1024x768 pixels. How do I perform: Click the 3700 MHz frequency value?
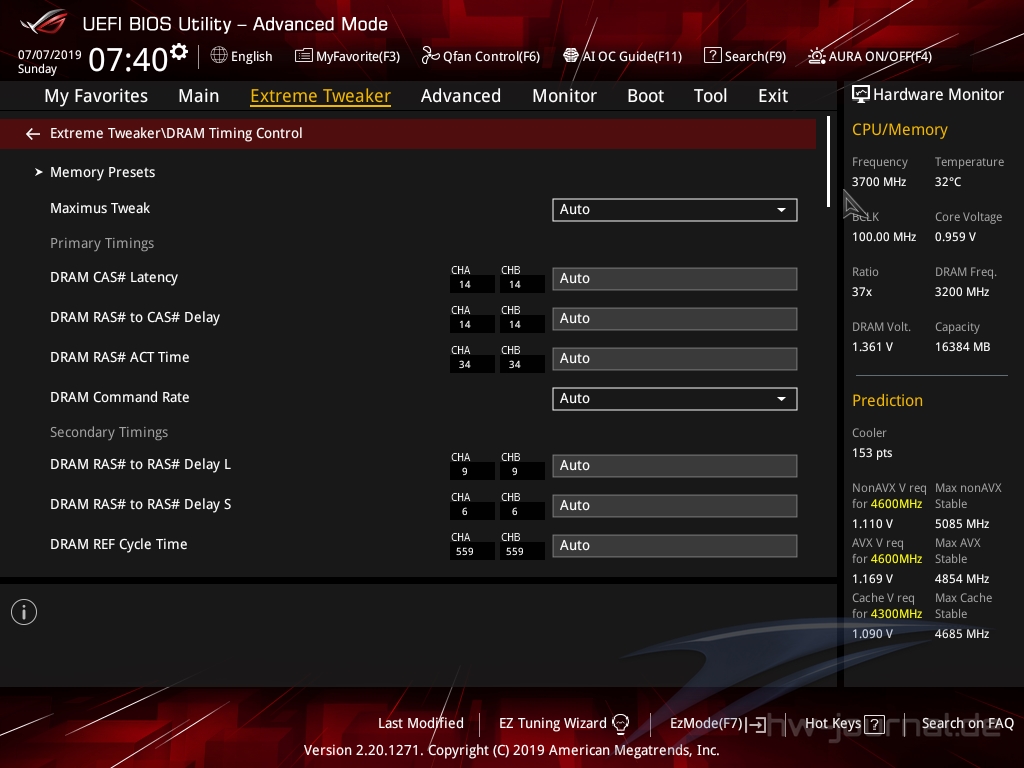[x=878, y=182]
